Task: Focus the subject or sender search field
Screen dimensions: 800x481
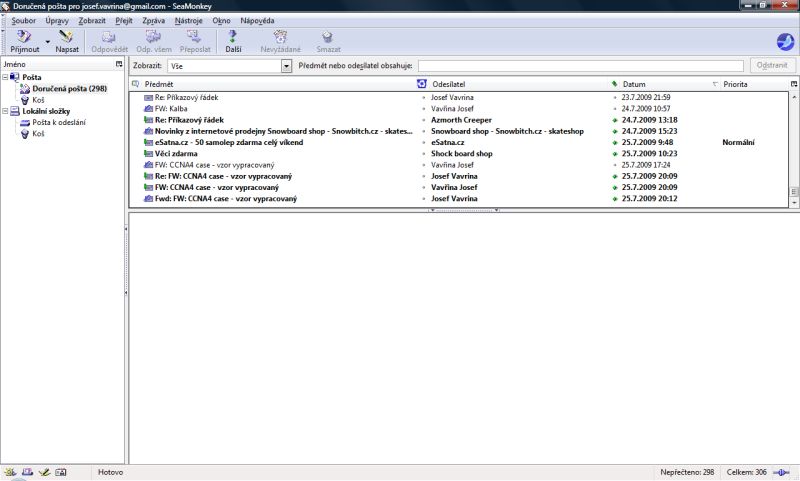Action: click(581, 66)
